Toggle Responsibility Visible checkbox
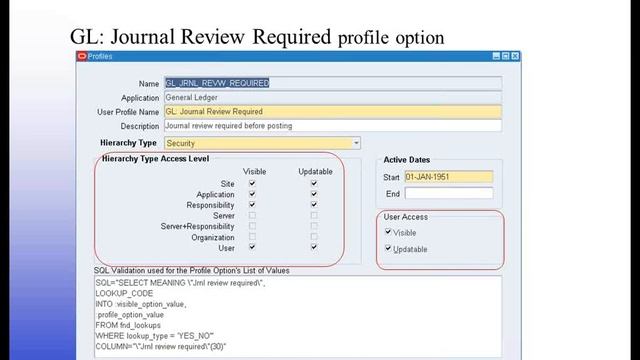Image resolution: width=640 pixels, height=360 pixels. (252, 204)
